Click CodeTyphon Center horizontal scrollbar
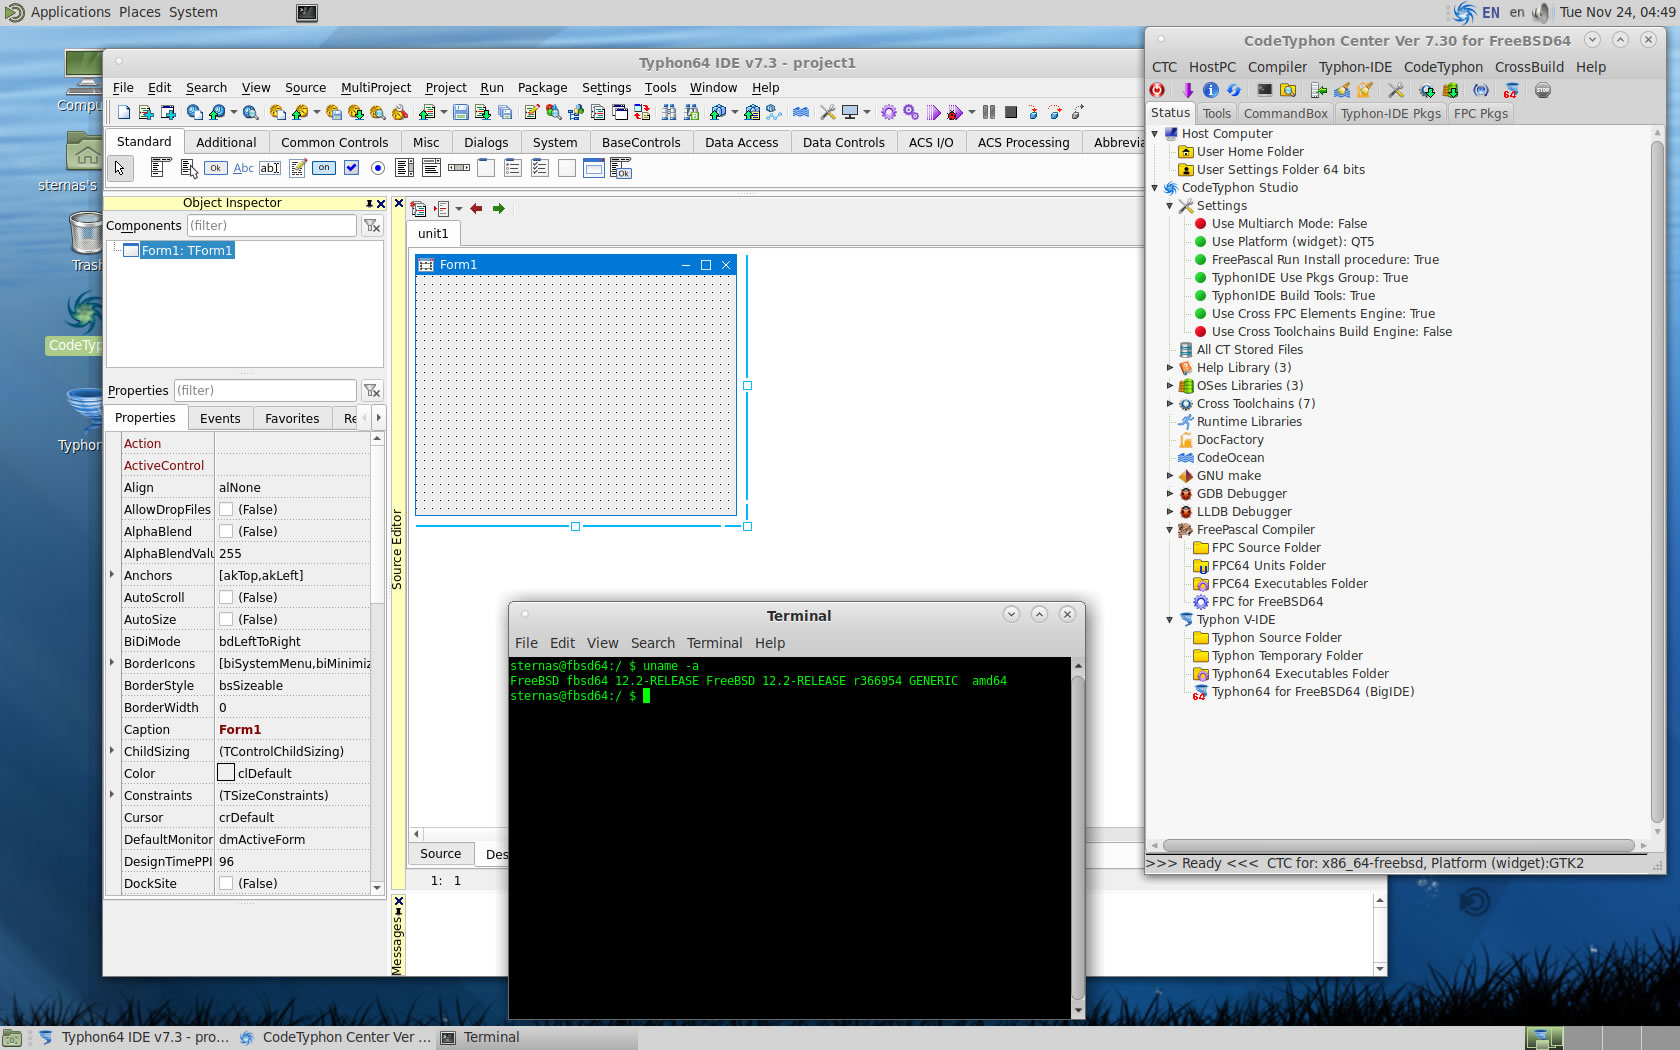The height and width of the screenshot is (1050, 1680). (1398, 845)
